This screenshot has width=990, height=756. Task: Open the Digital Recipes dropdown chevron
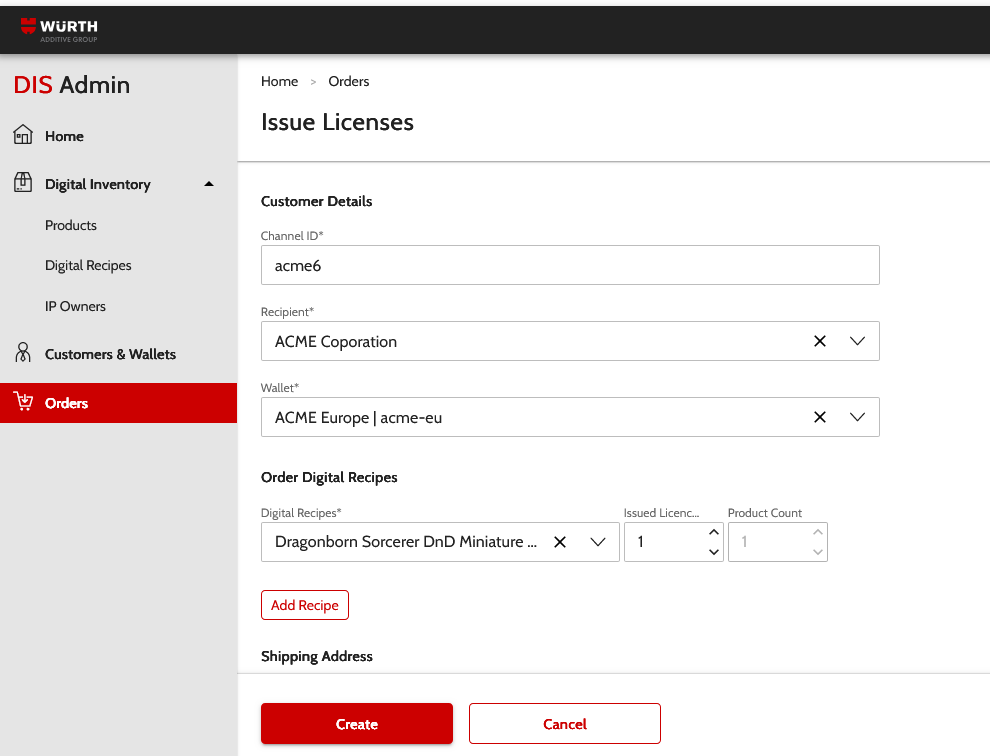pyautogui.click(x=598, y=542)
